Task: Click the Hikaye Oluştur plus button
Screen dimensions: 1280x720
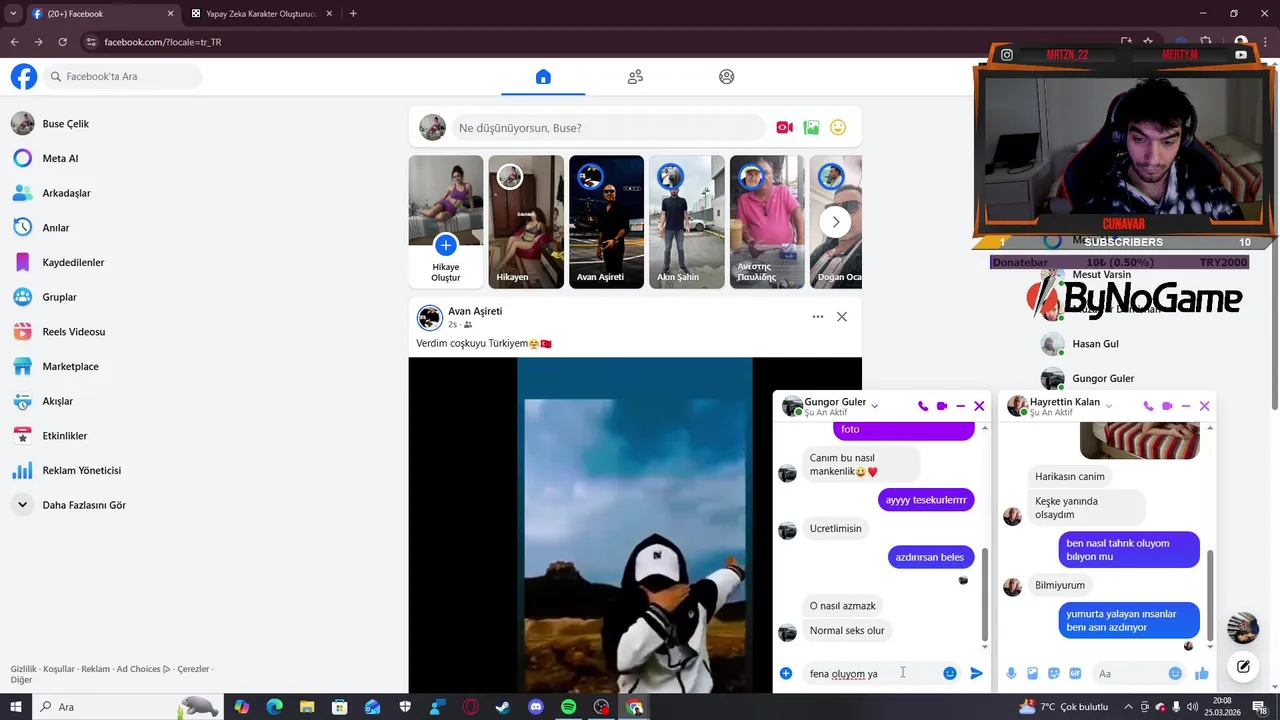Action: click(x=446, y=245)
